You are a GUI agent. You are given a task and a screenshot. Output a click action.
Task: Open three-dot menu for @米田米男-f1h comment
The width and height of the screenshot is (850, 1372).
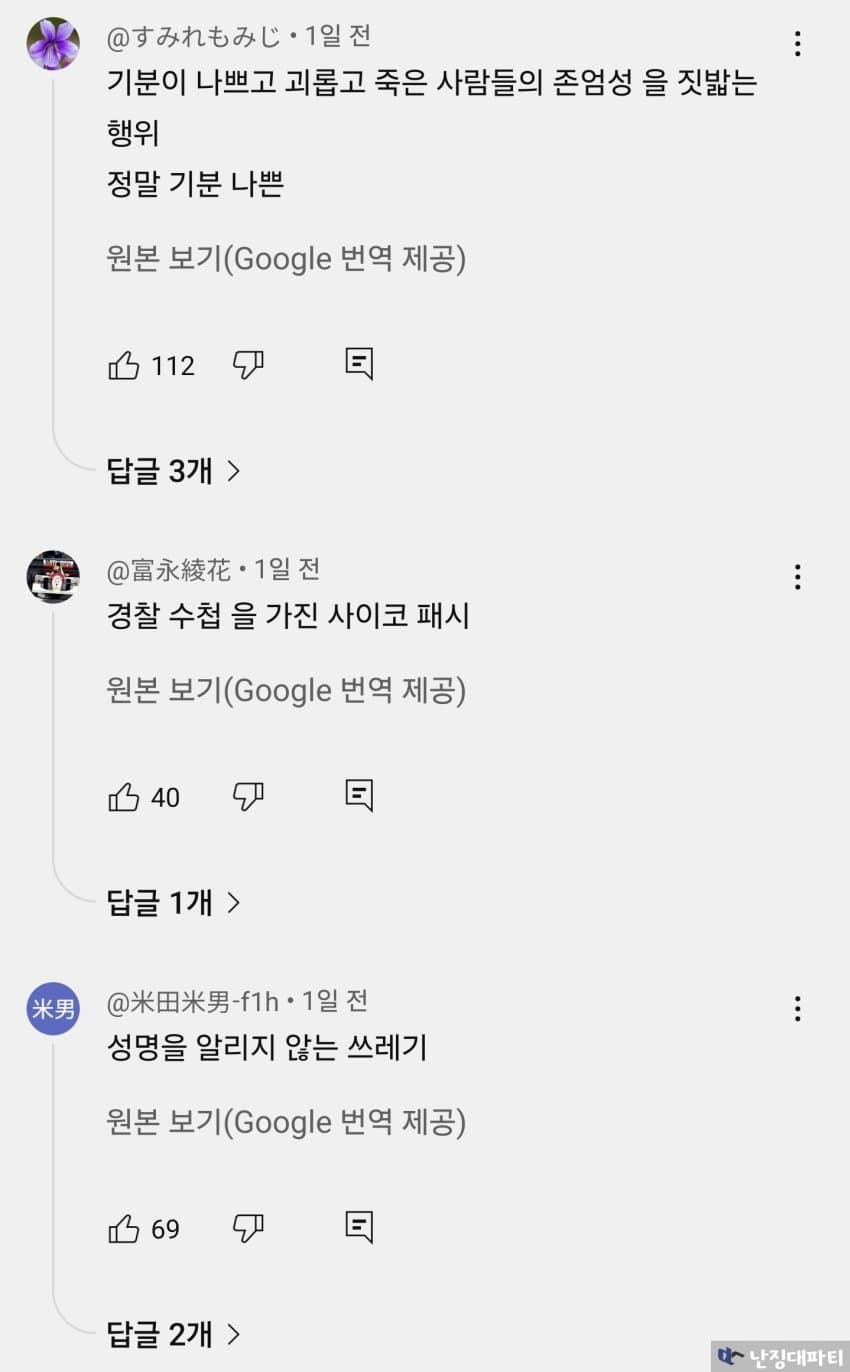tap(797, 1009)
